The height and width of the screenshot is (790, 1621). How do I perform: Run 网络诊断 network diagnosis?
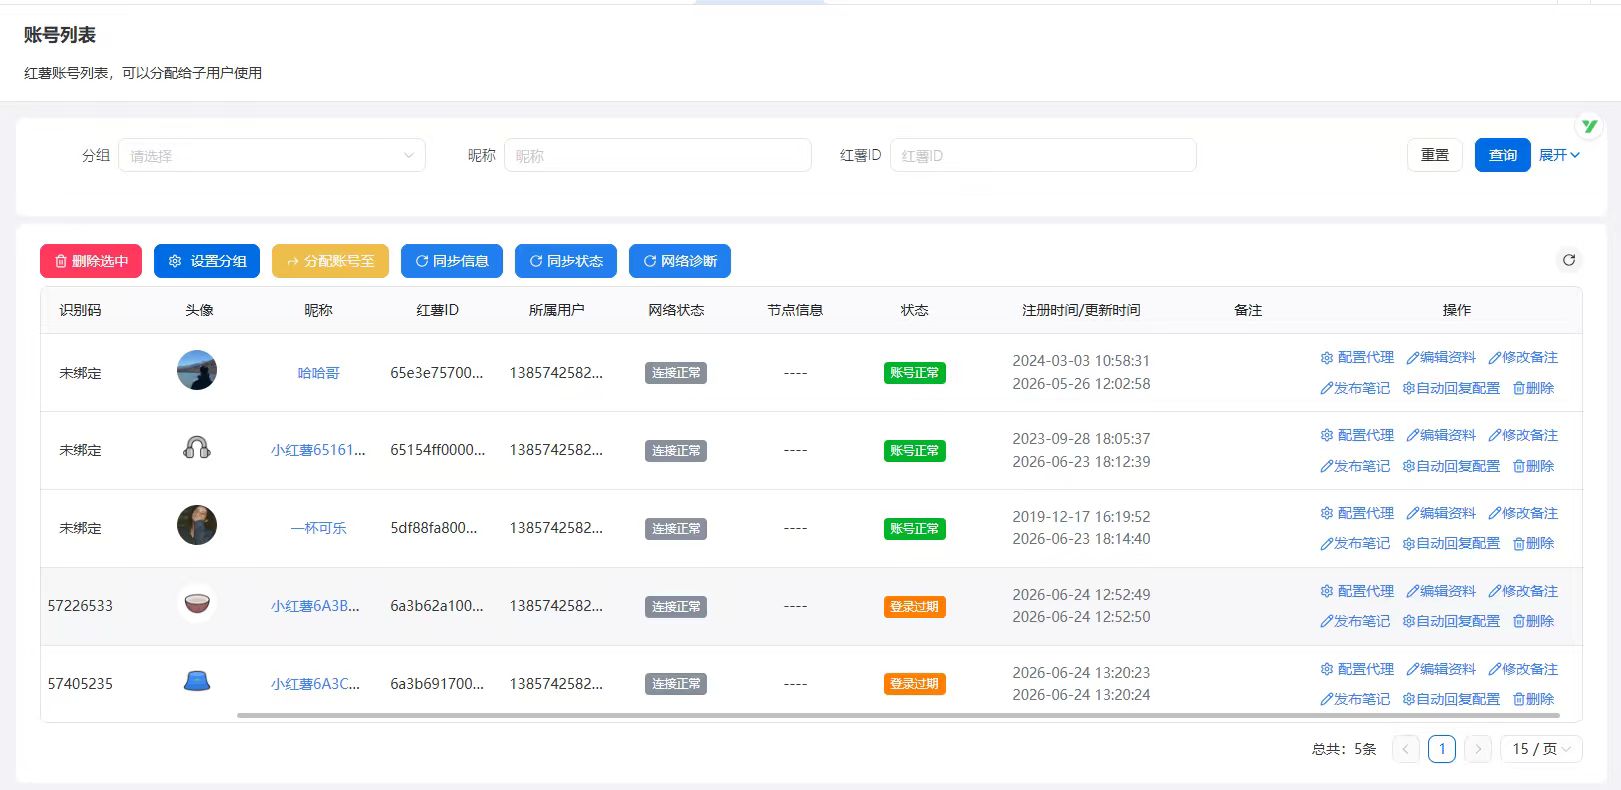click(x=680, y=261)
